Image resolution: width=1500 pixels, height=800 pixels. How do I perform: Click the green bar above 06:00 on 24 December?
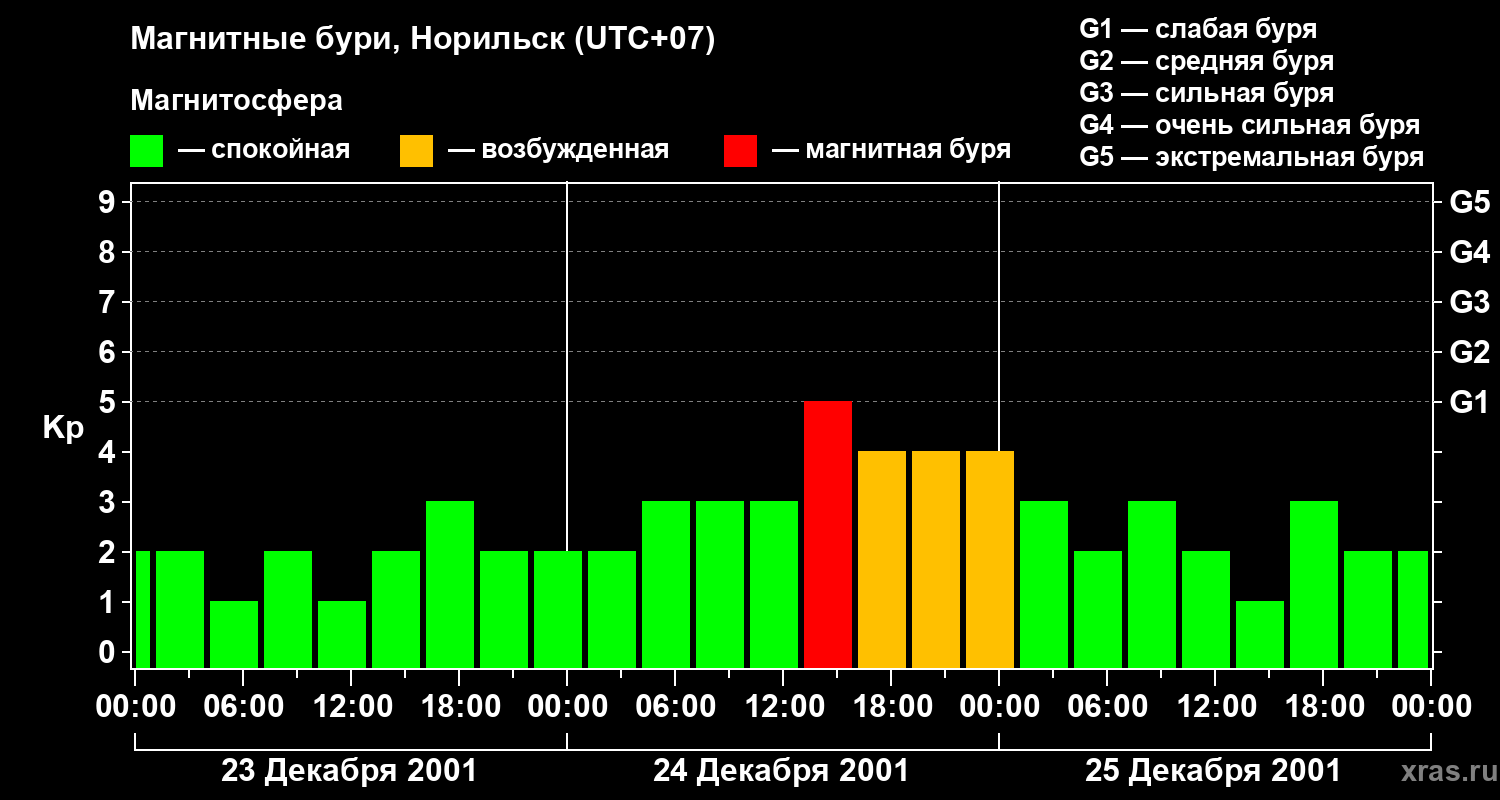point(666,584)
